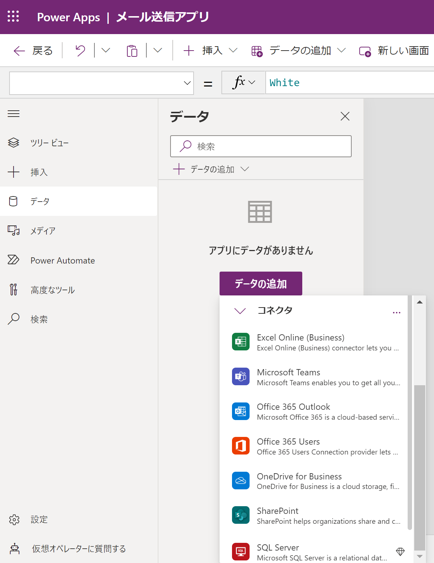Screen dimensions: 434x563
Task: Click the paste clipboard icon
Action: (x=132, y=51)
